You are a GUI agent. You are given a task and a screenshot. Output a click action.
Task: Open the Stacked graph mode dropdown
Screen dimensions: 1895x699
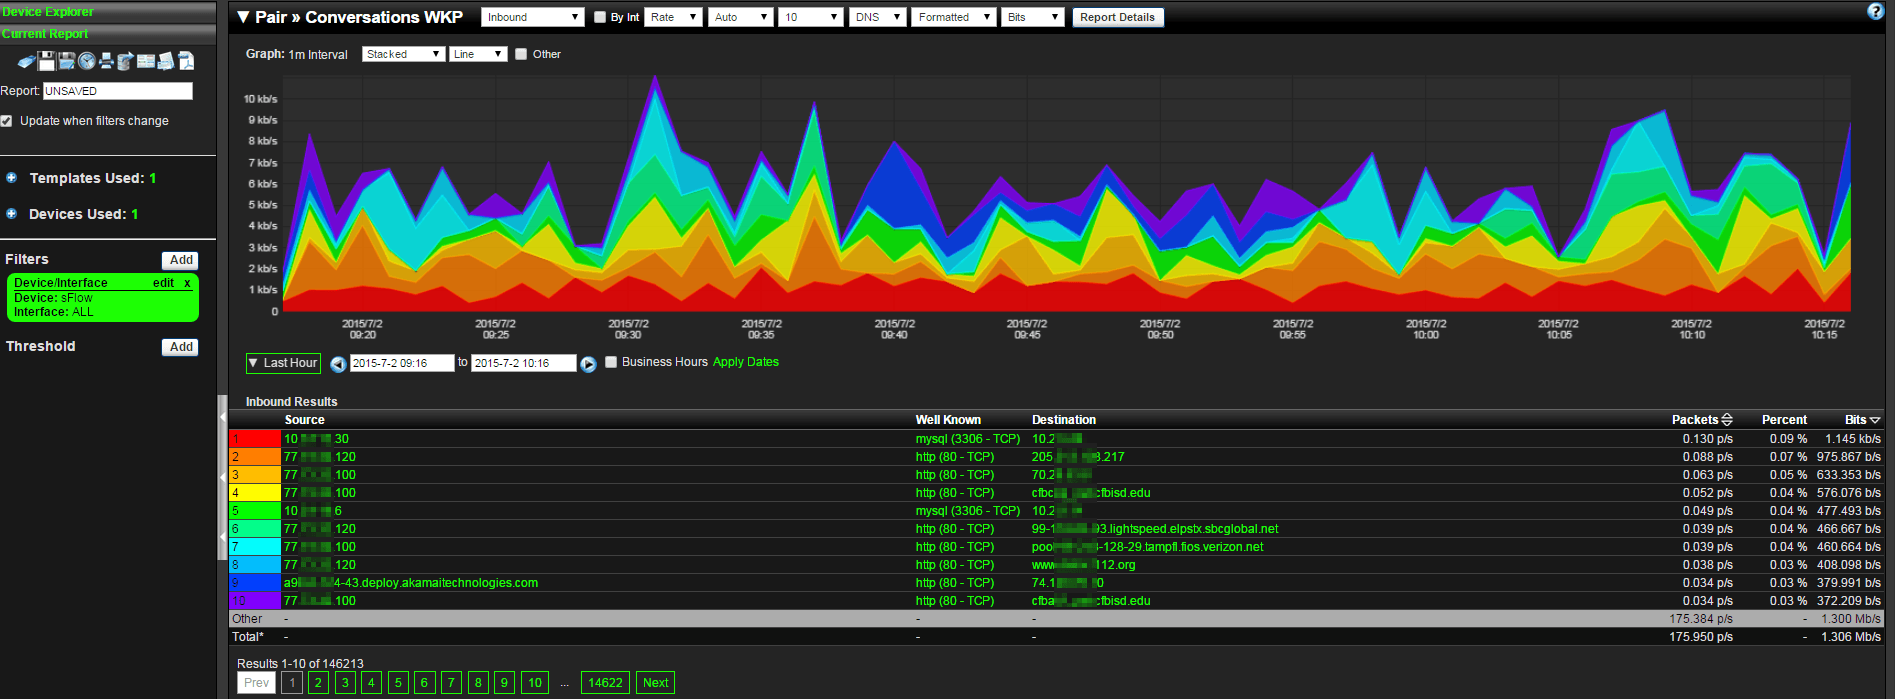tap(404, 54)
